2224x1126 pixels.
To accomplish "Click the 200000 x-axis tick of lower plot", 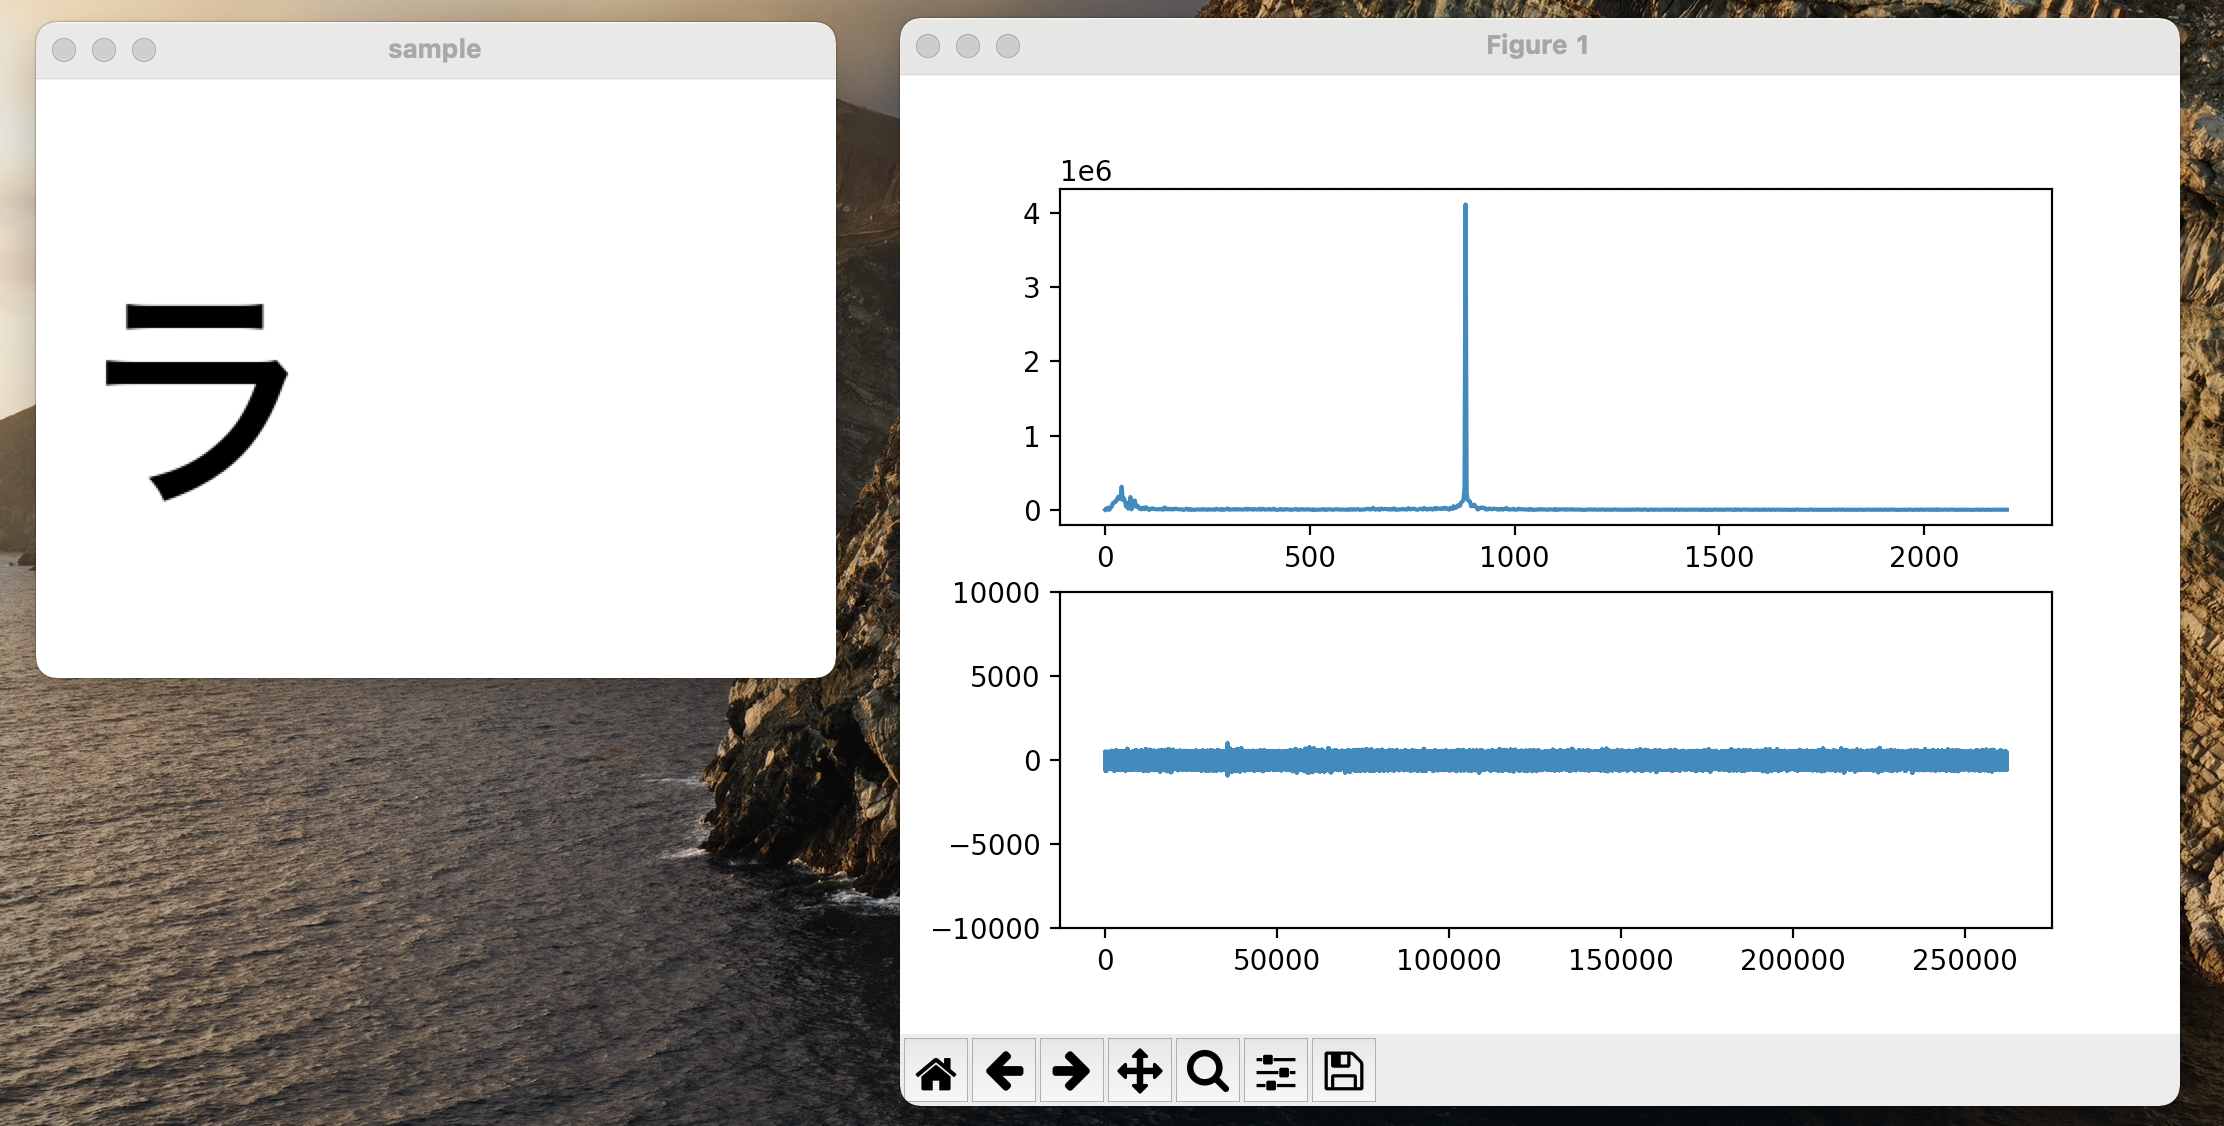I will 1792,960.
